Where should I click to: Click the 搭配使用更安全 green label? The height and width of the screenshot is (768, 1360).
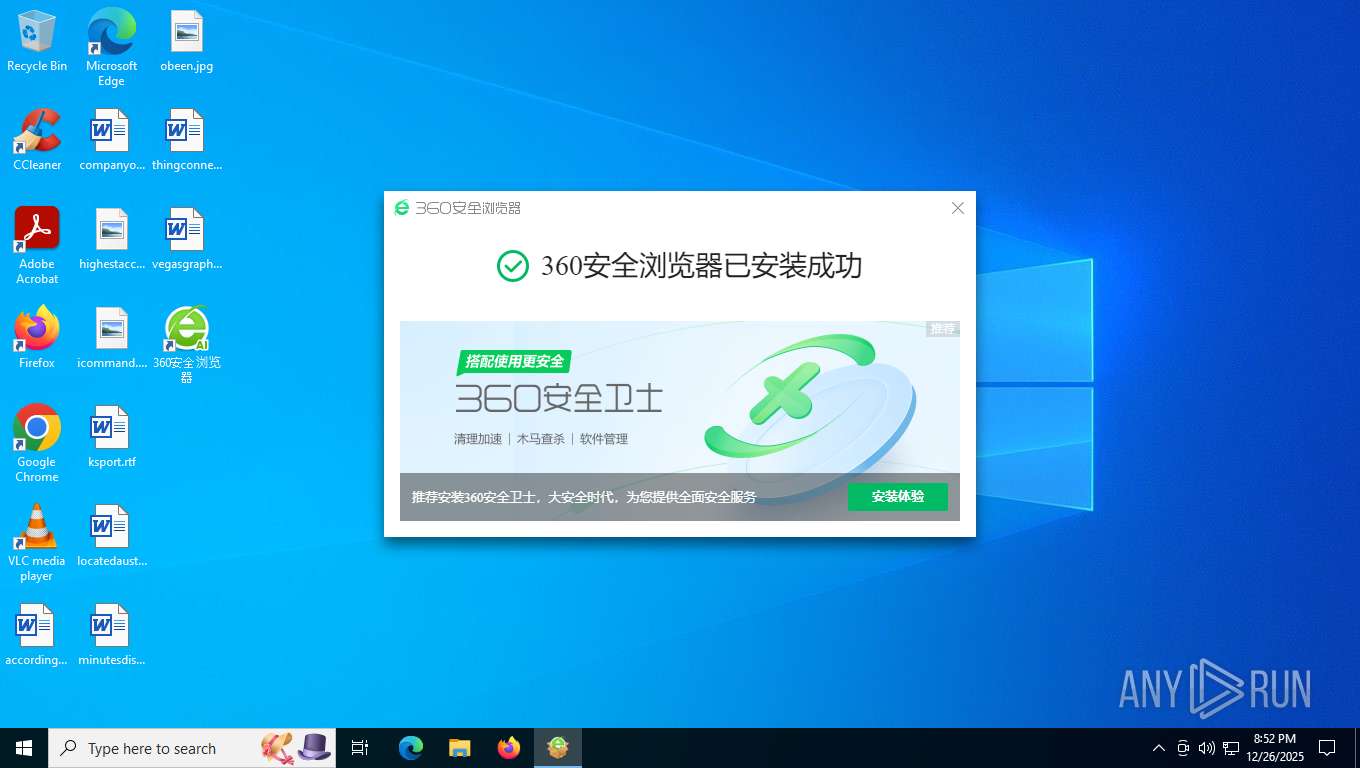click(514, 361)
